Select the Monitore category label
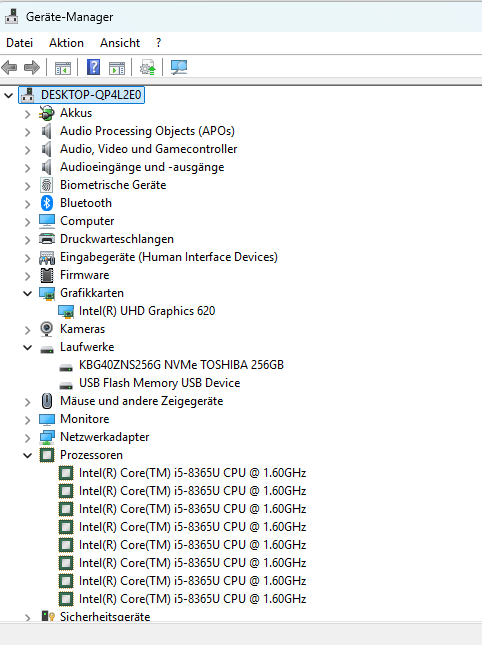Image resolution: width=482 pixels, height=645 pixels. tap(85, 419)
